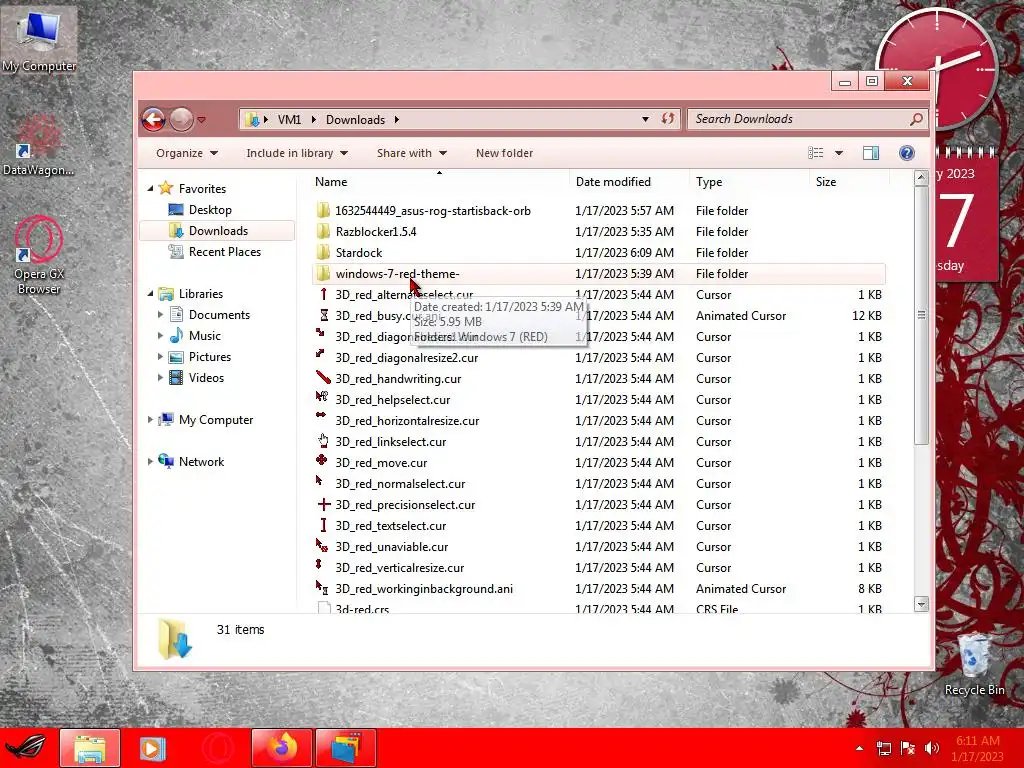1024x768 pixels.
Task: Click the New folder button
Action: point(504,153)
